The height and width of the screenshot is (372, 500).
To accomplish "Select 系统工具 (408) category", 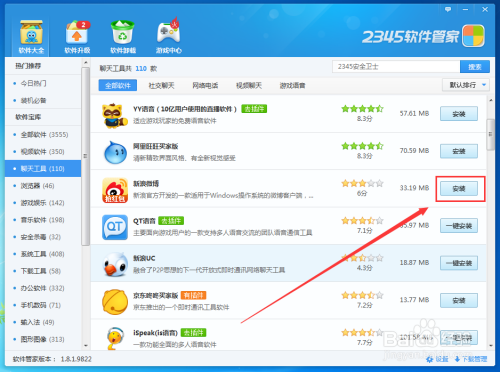I will (43, 254).
